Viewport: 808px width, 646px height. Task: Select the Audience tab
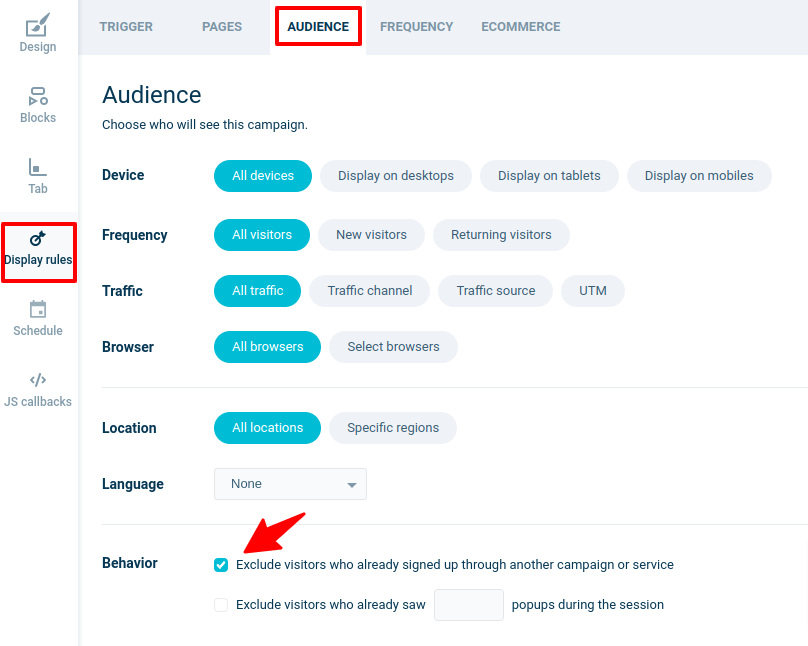[x=318, y=27]
